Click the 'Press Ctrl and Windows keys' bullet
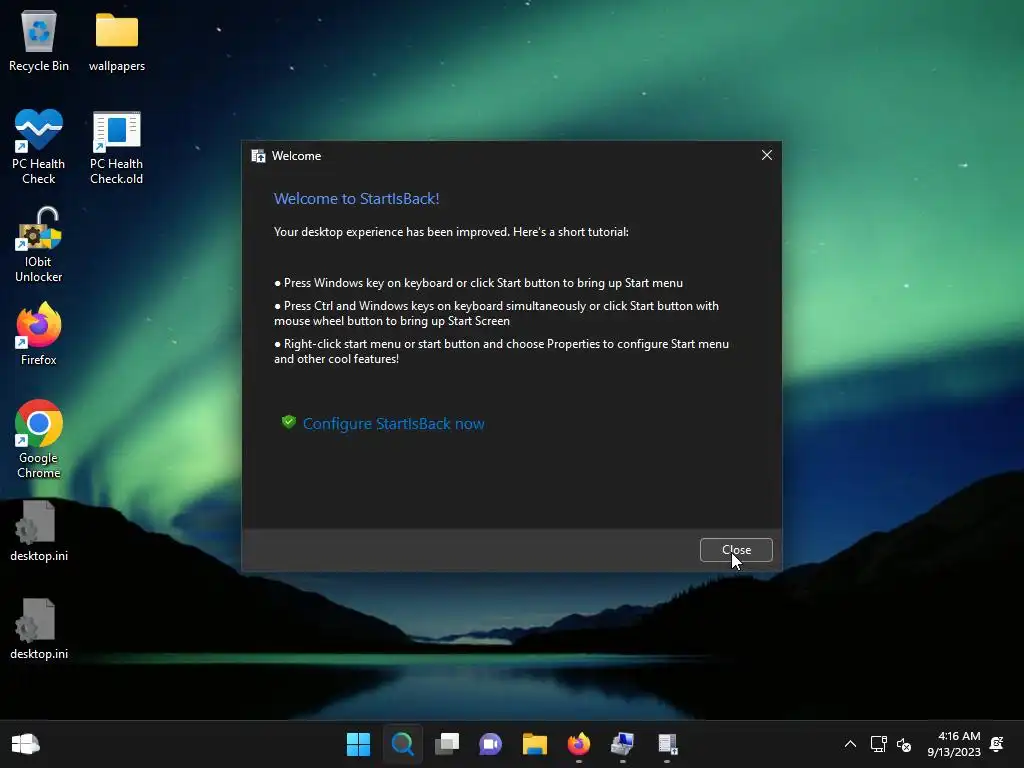Viewport: 1024px width, 768px height. click(x=496, y=313)
